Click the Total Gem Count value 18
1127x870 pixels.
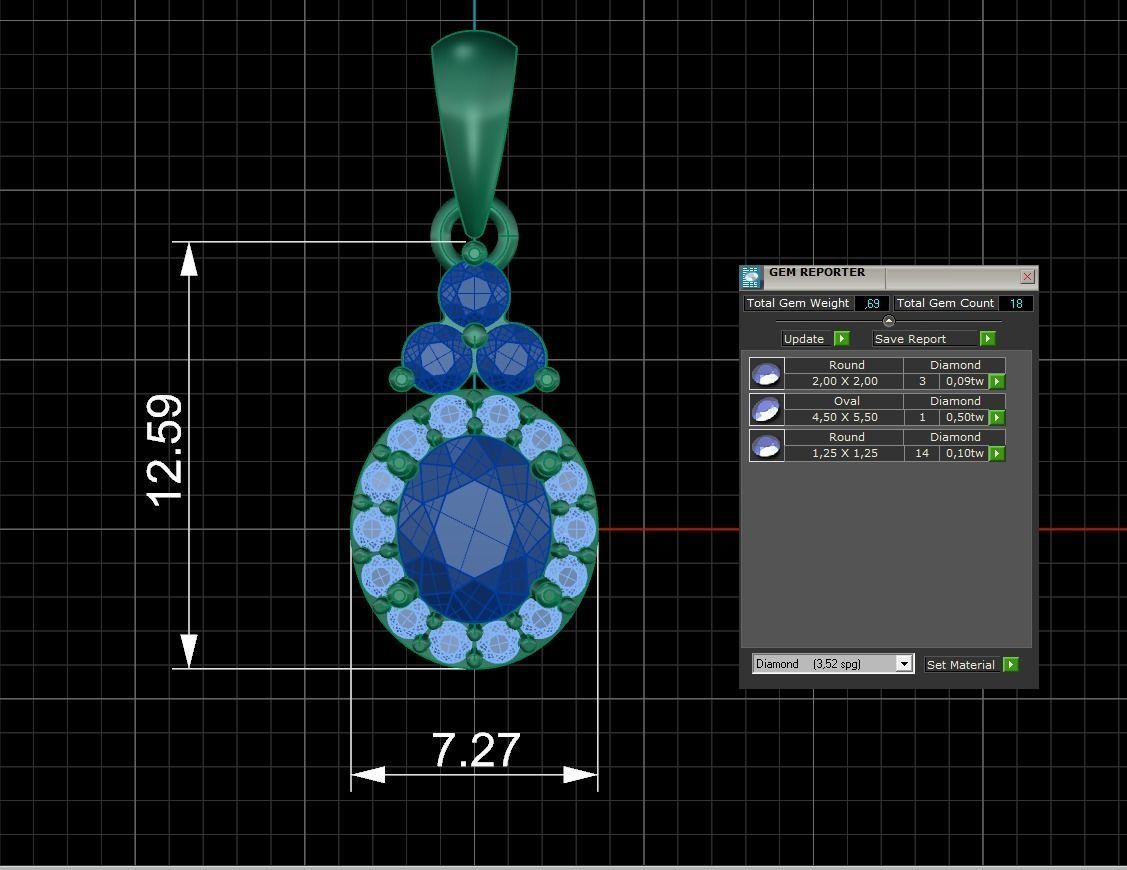pos(1016,303)
